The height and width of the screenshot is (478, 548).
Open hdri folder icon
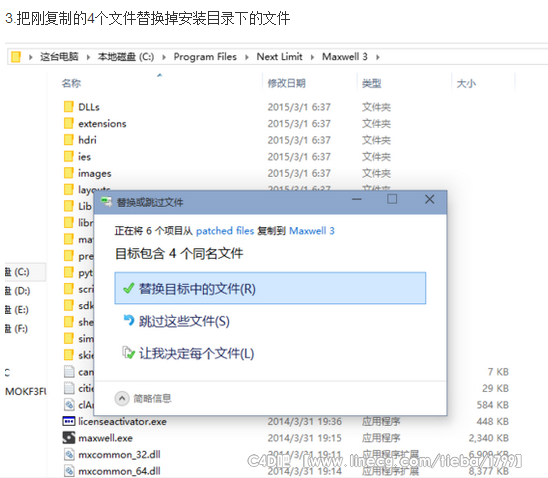[x=69, y=140]
